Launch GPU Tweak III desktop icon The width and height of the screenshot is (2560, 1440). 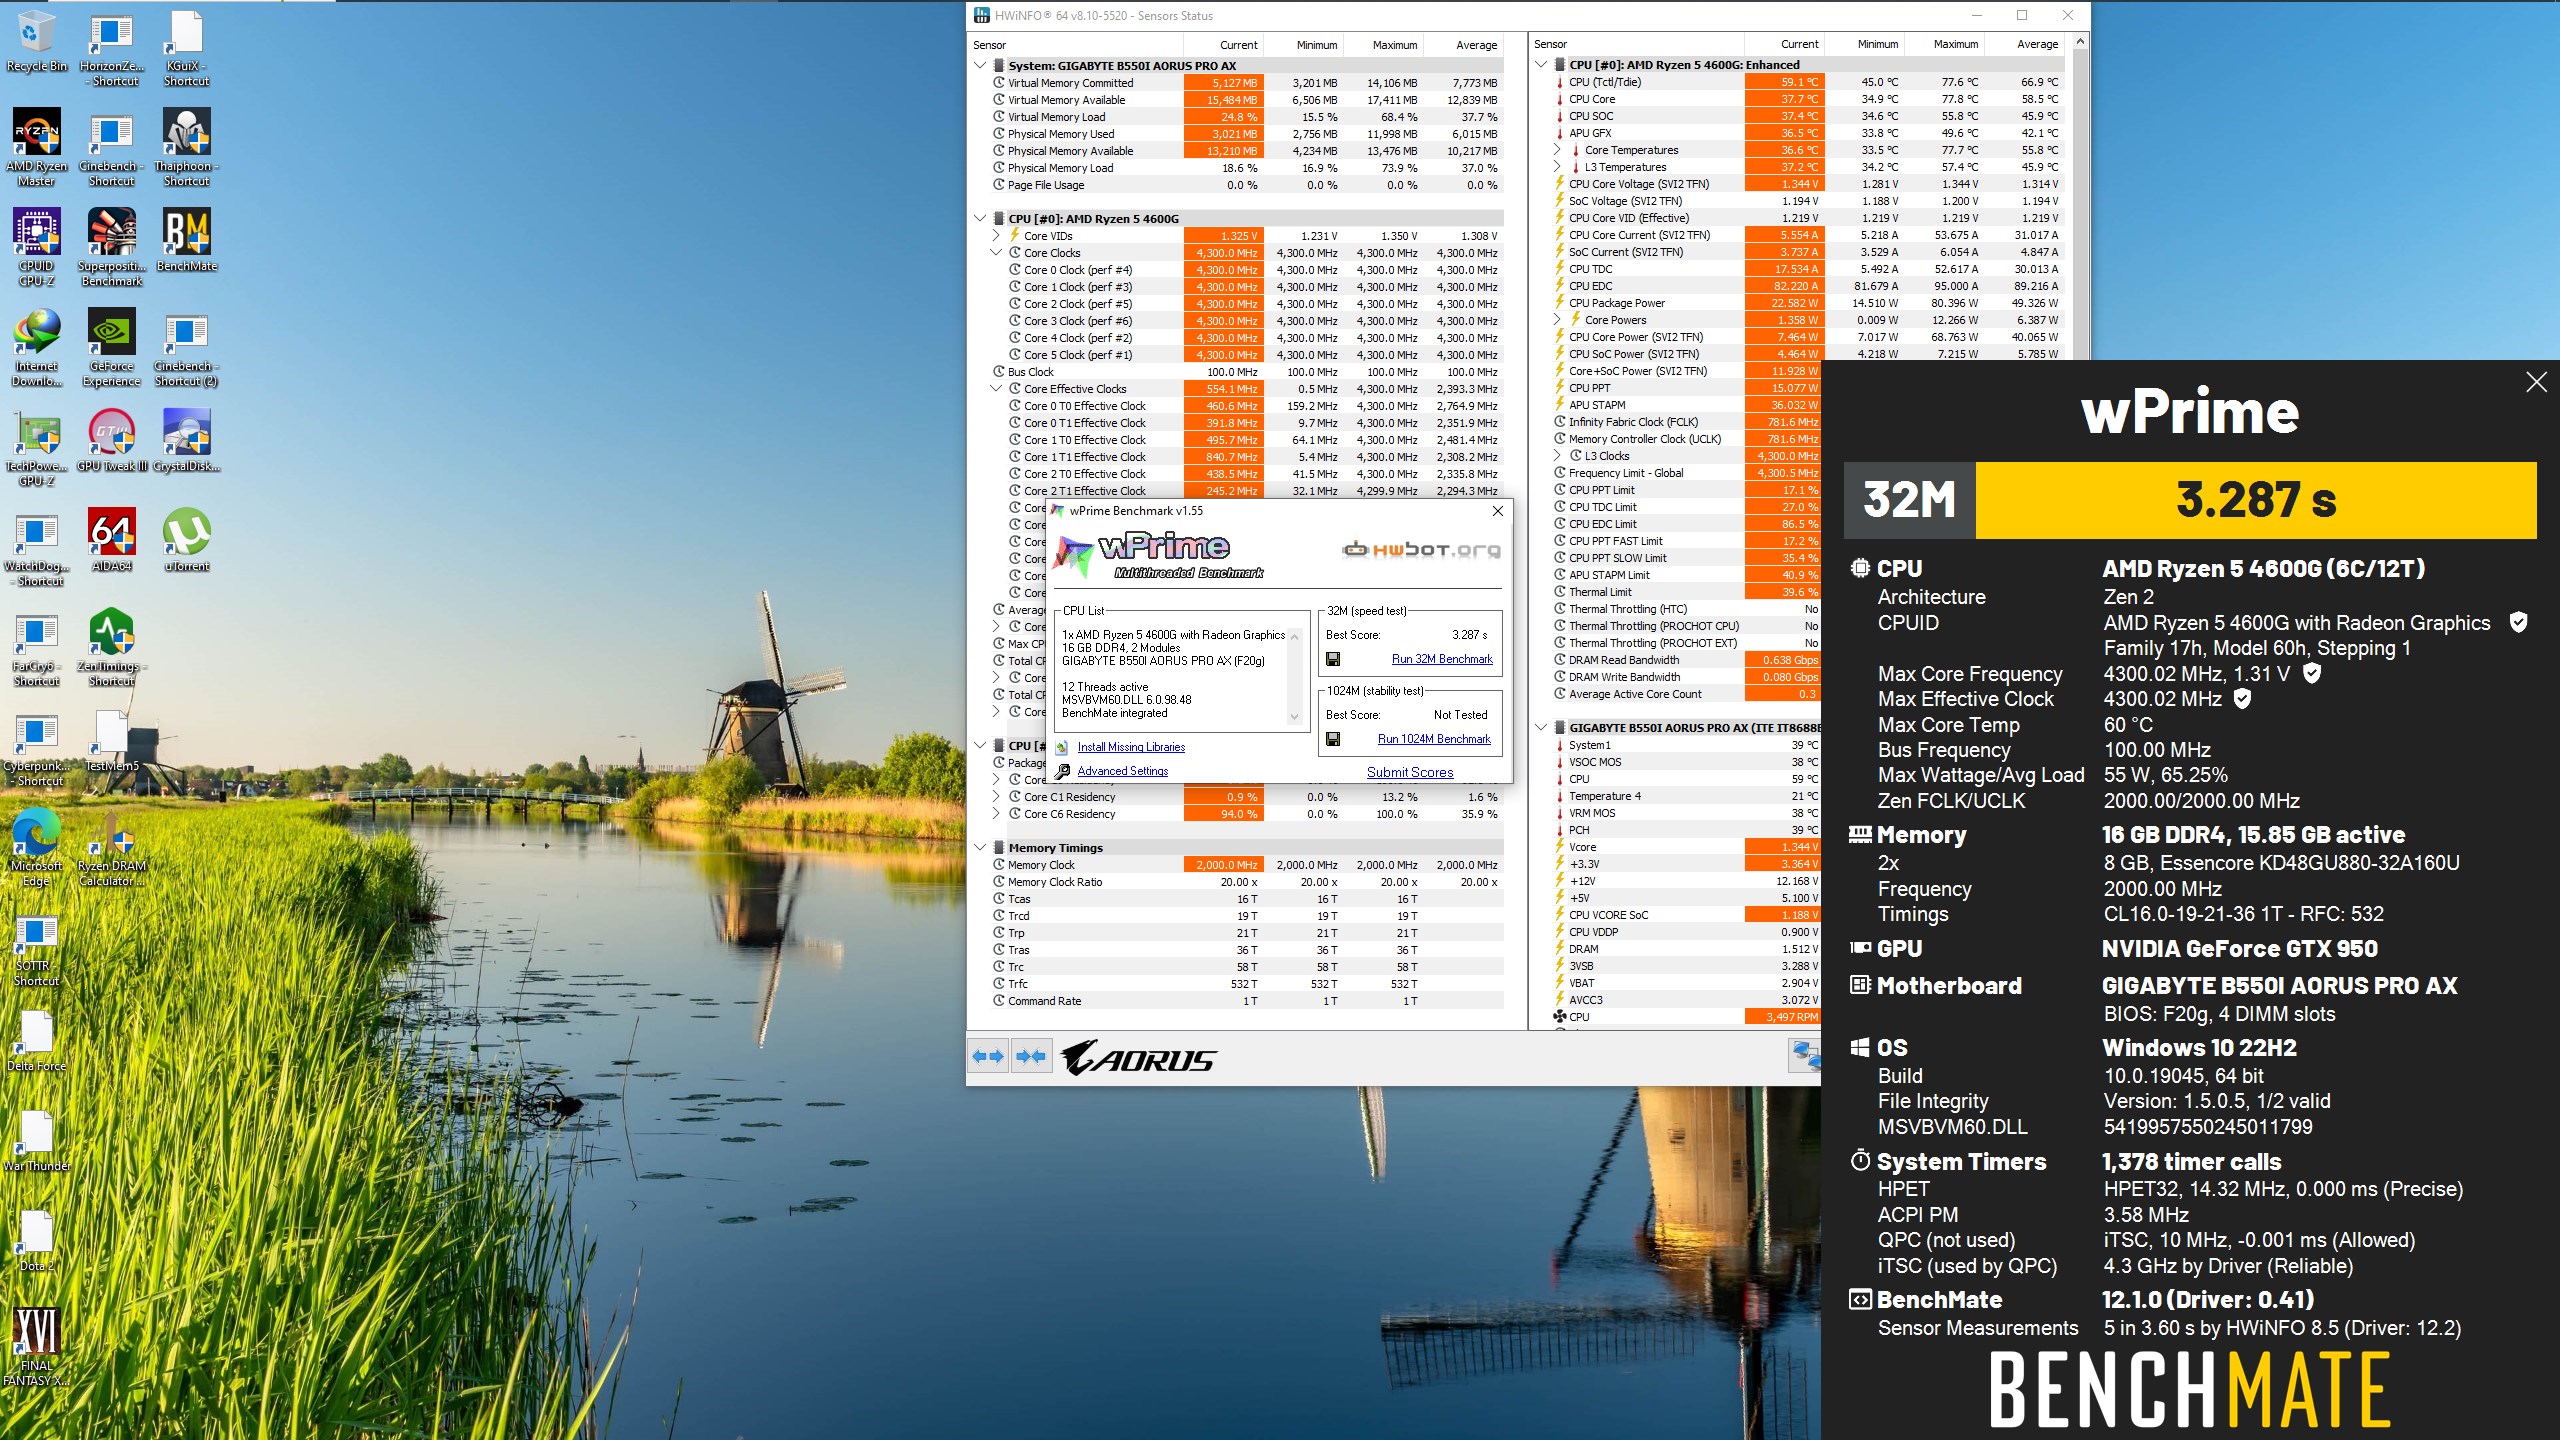[x=112, y=440]
